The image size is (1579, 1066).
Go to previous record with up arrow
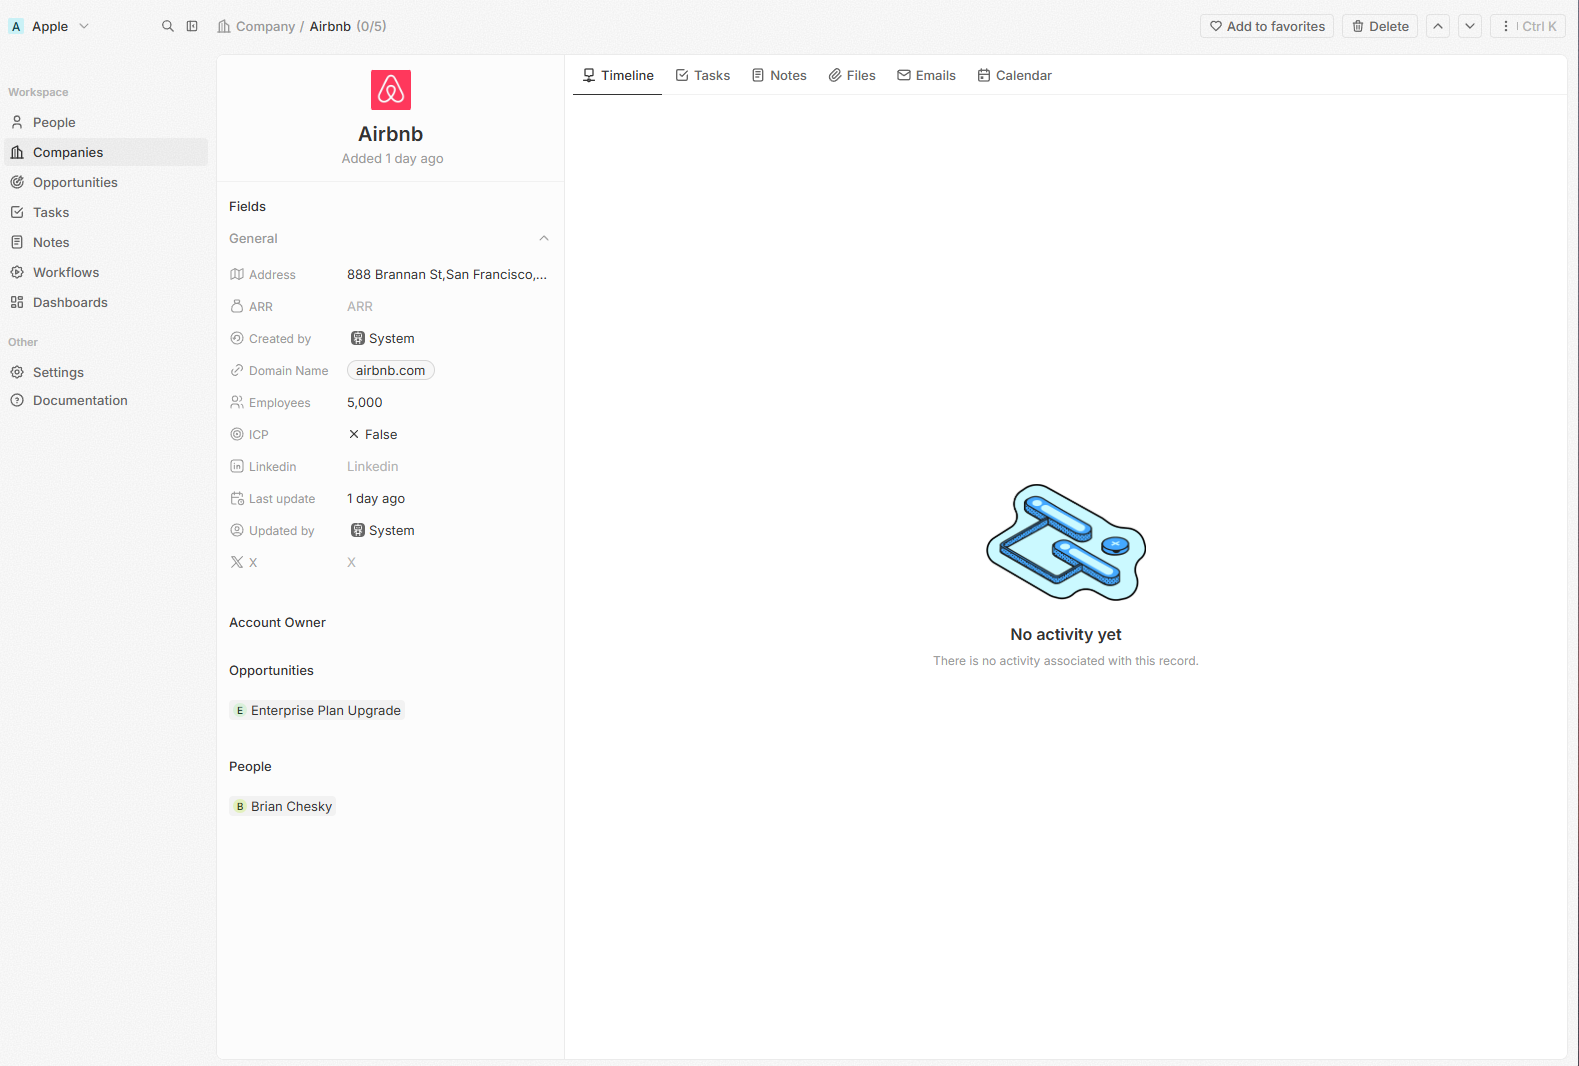click(1438, 26)
